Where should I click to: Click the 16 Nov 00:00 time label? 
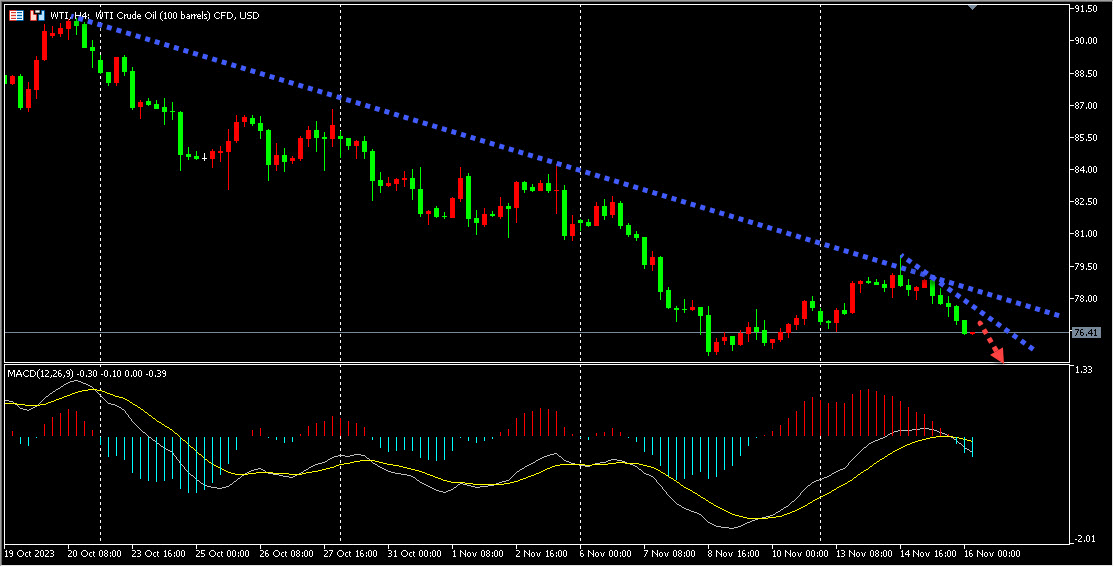pyautogui.click(x=992, y=554)
